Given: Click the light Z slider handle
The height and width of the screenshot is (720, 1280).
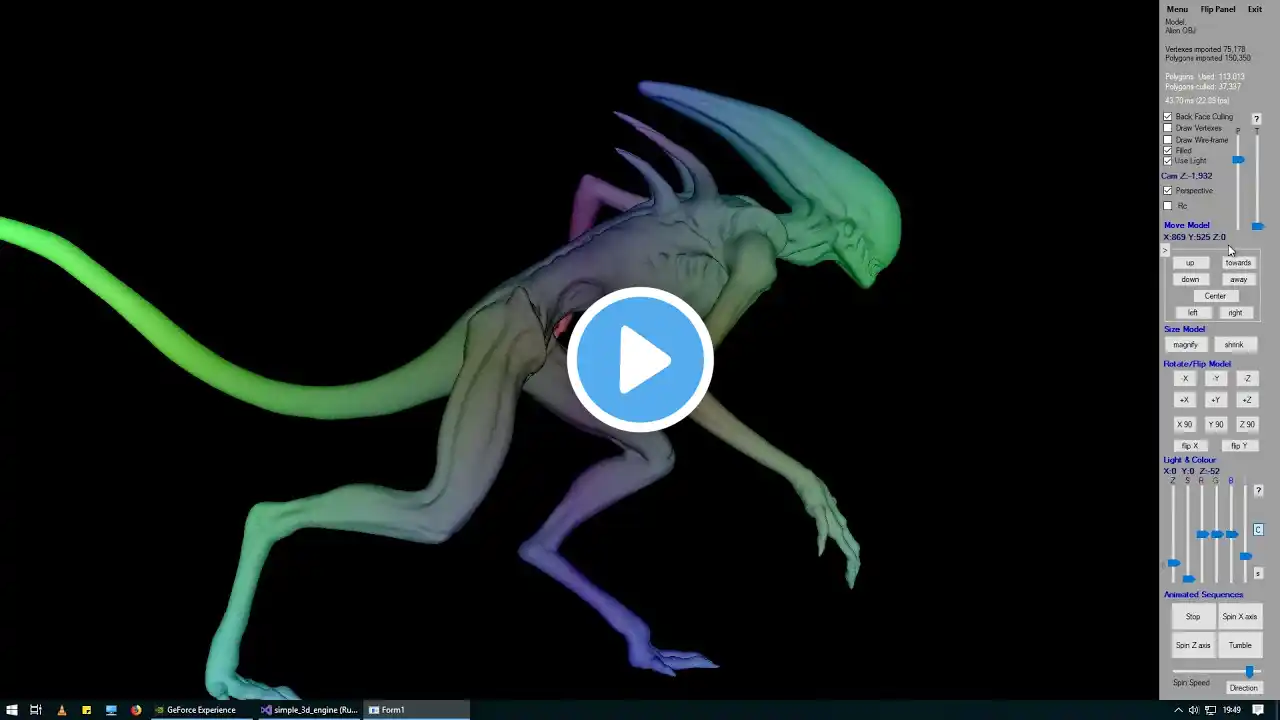Looking at the screenshot, I should tap(1173, 563).
